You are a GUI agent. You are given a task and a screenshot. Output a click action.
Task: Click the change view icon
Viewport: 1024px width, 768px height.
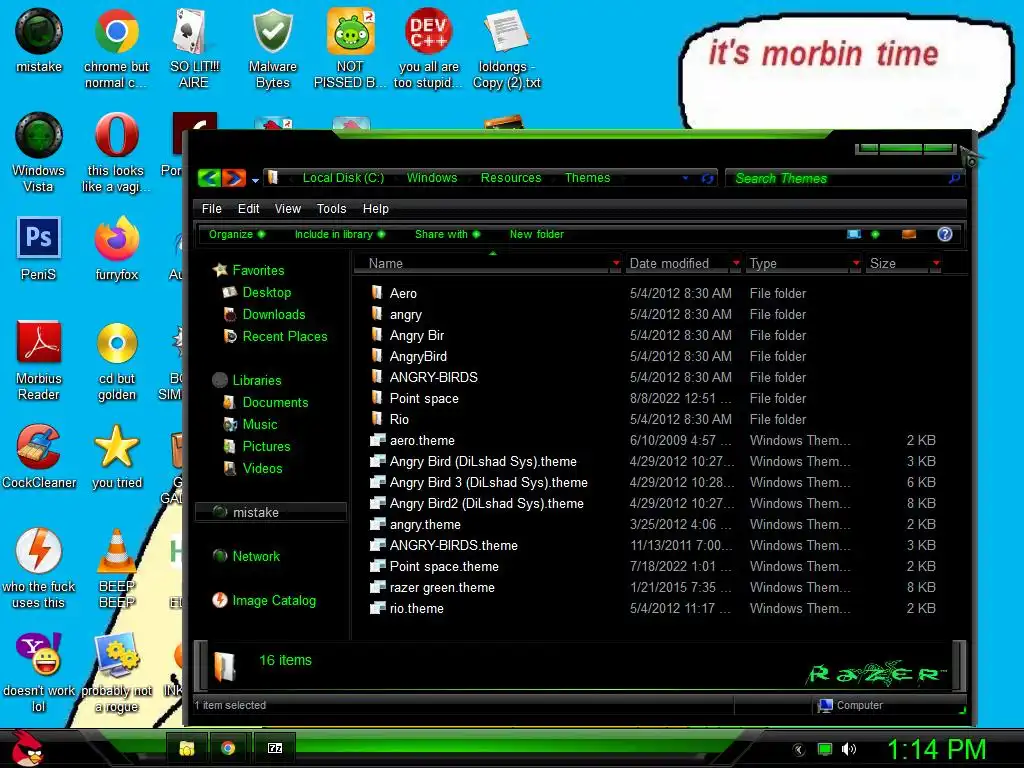tap(854, 234)
